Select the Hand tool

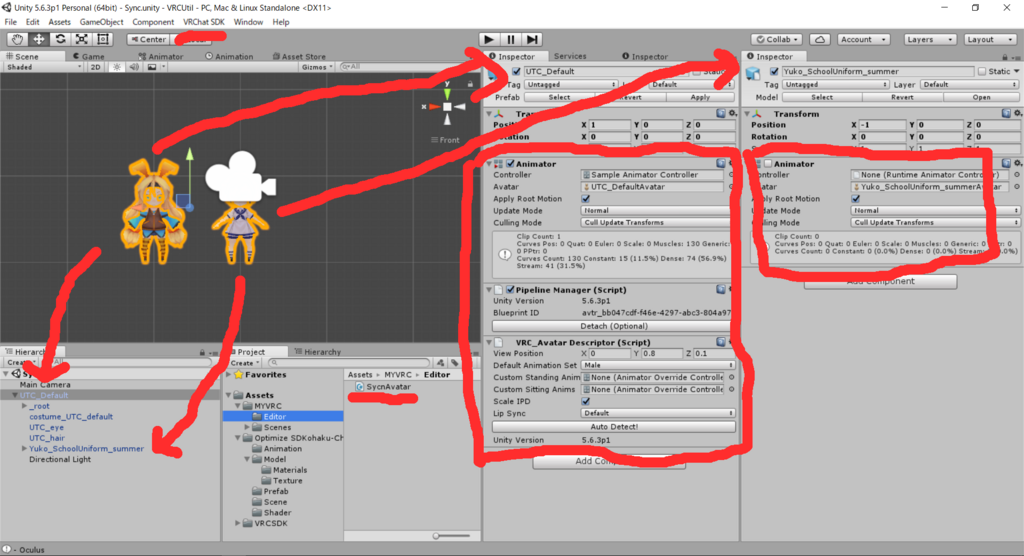click(17, 39)
